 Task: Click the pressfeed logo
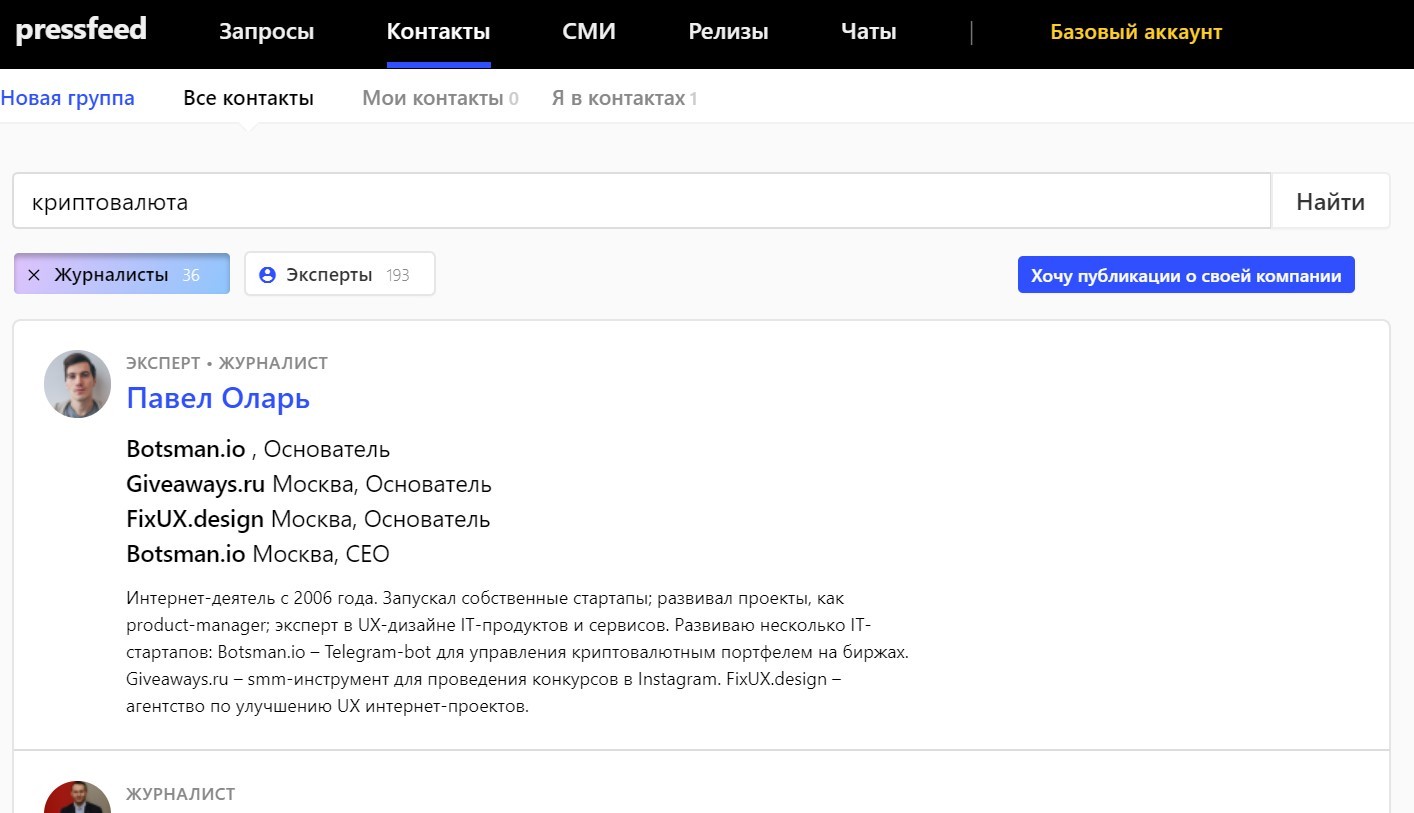[x=81, y=30]
